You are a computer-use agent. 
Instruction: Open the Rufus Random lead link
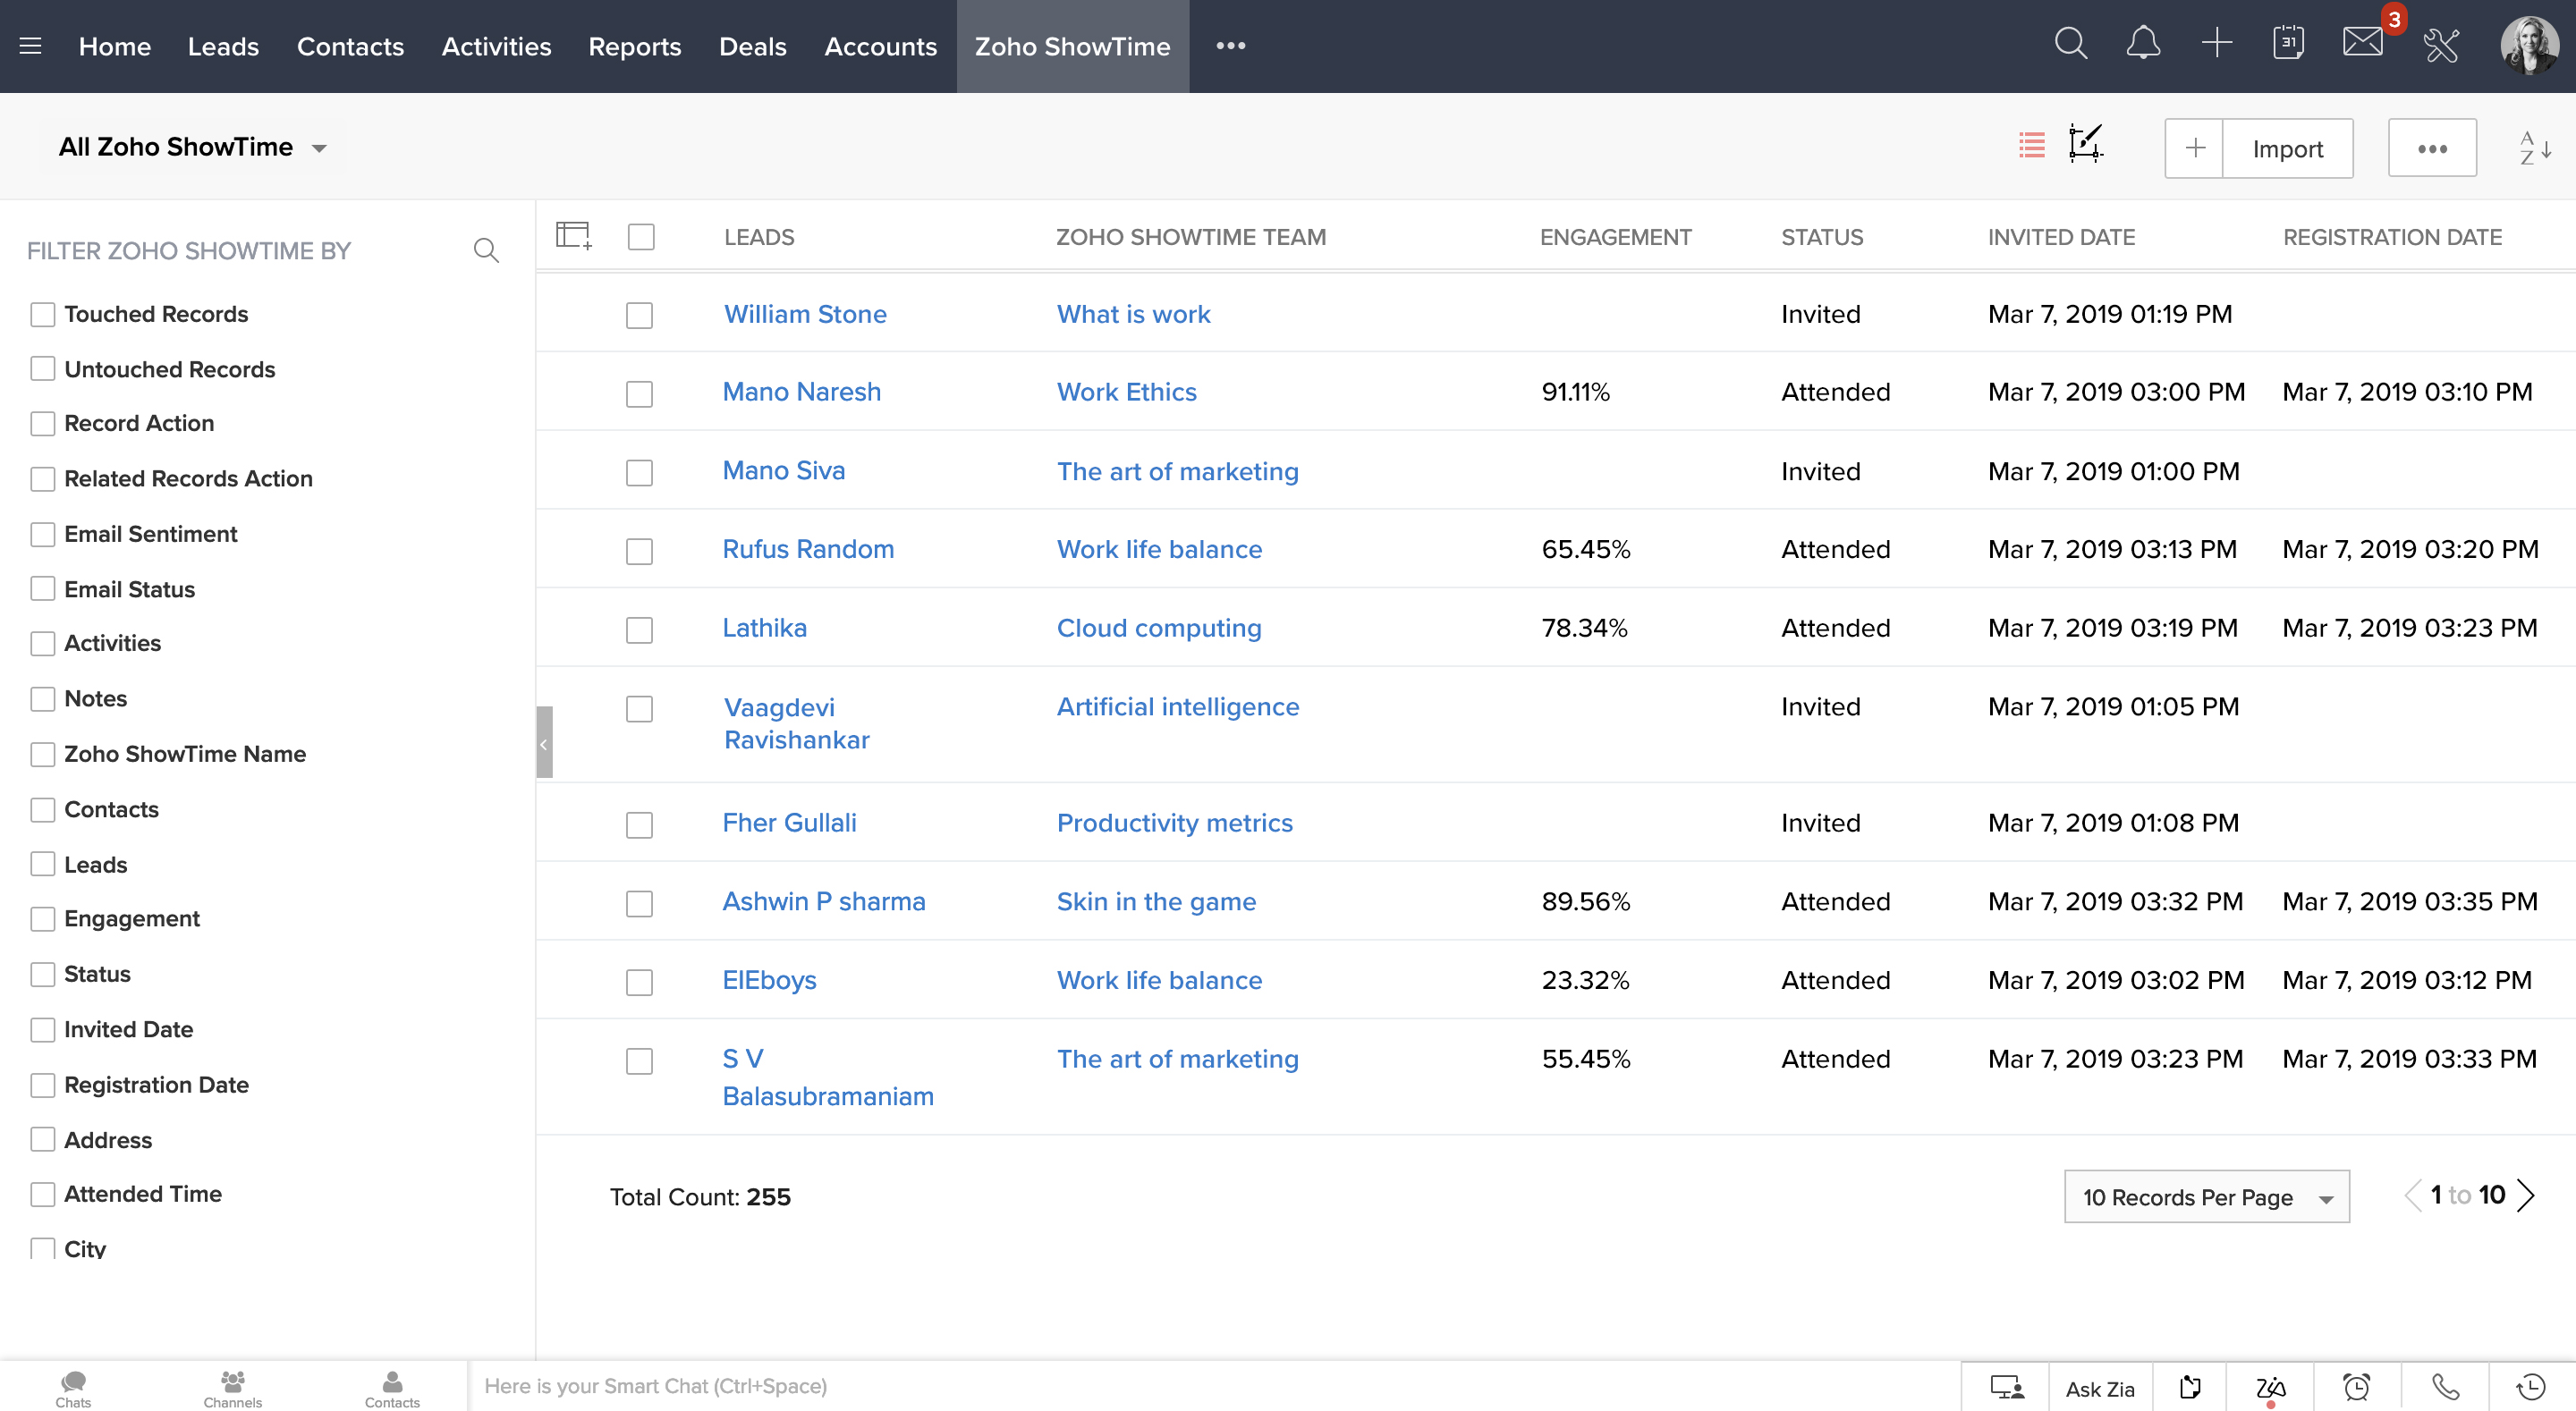pyautogui.click(x=808, y=549)
